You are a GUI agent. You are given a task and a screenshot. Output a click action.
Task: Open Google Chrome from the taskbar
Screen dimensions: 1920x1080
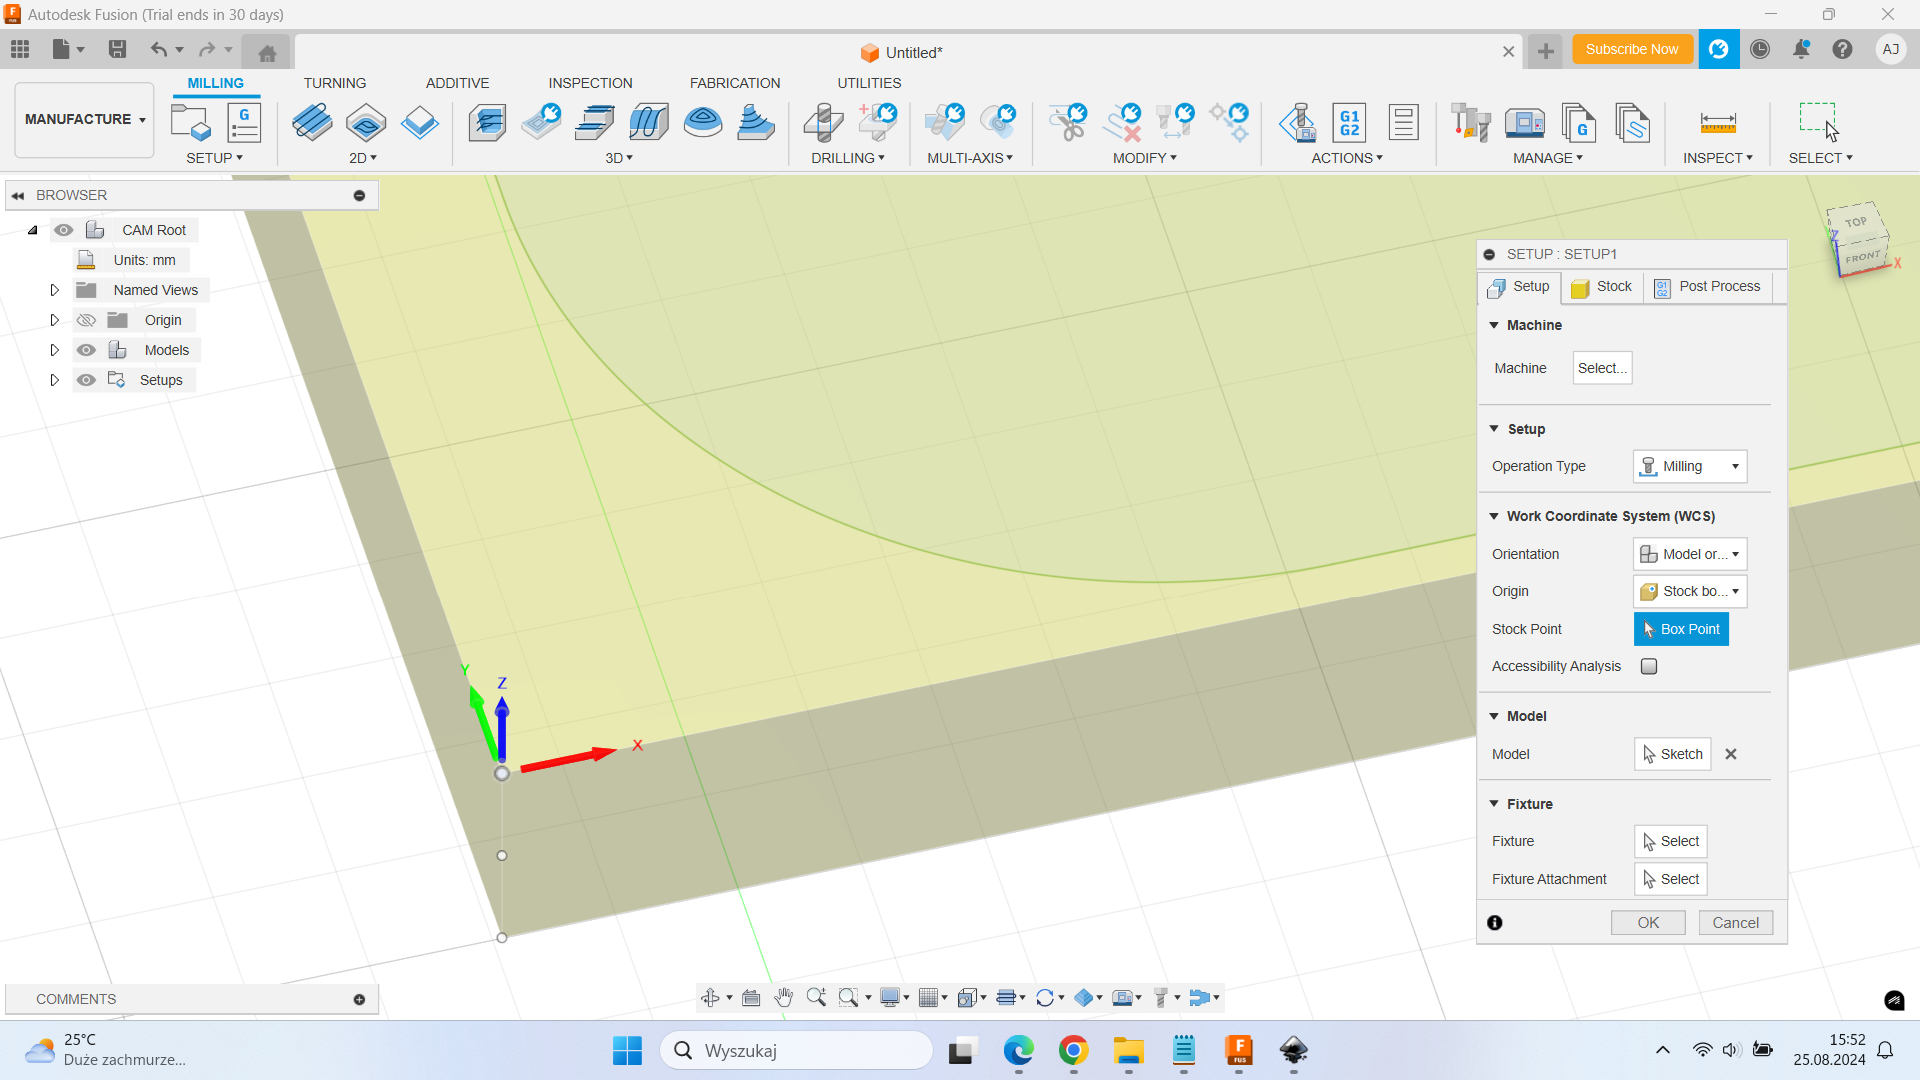1073,1050
